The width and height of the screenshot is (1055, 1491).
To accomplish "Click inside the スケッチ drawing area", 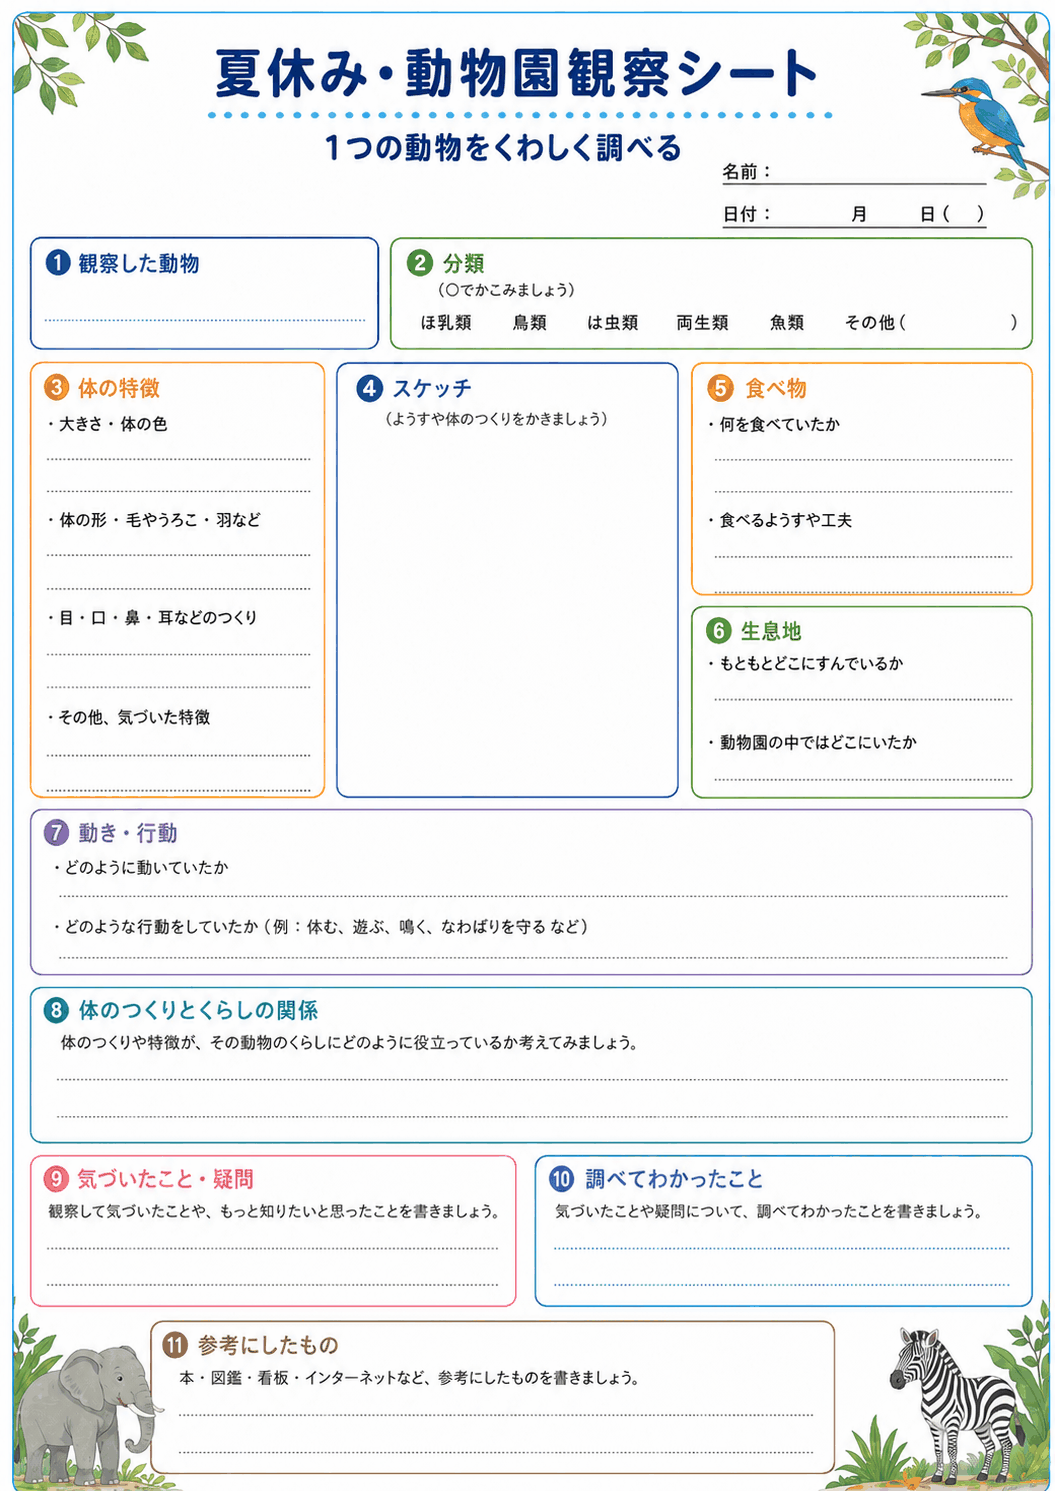I will point(507,610).
